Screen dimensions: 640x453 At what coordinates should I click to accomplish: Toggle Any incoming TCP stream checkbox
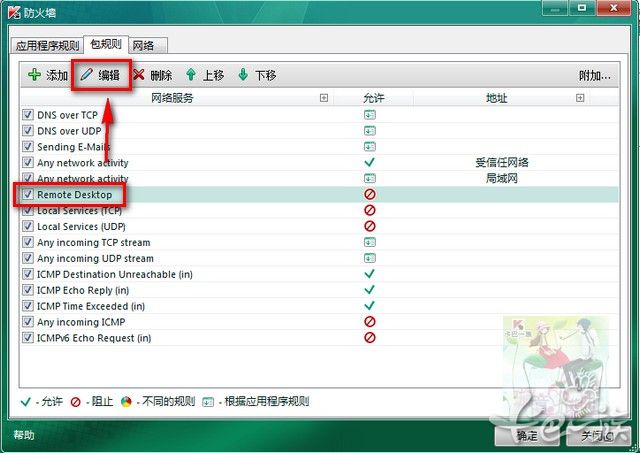click(28, 242)
